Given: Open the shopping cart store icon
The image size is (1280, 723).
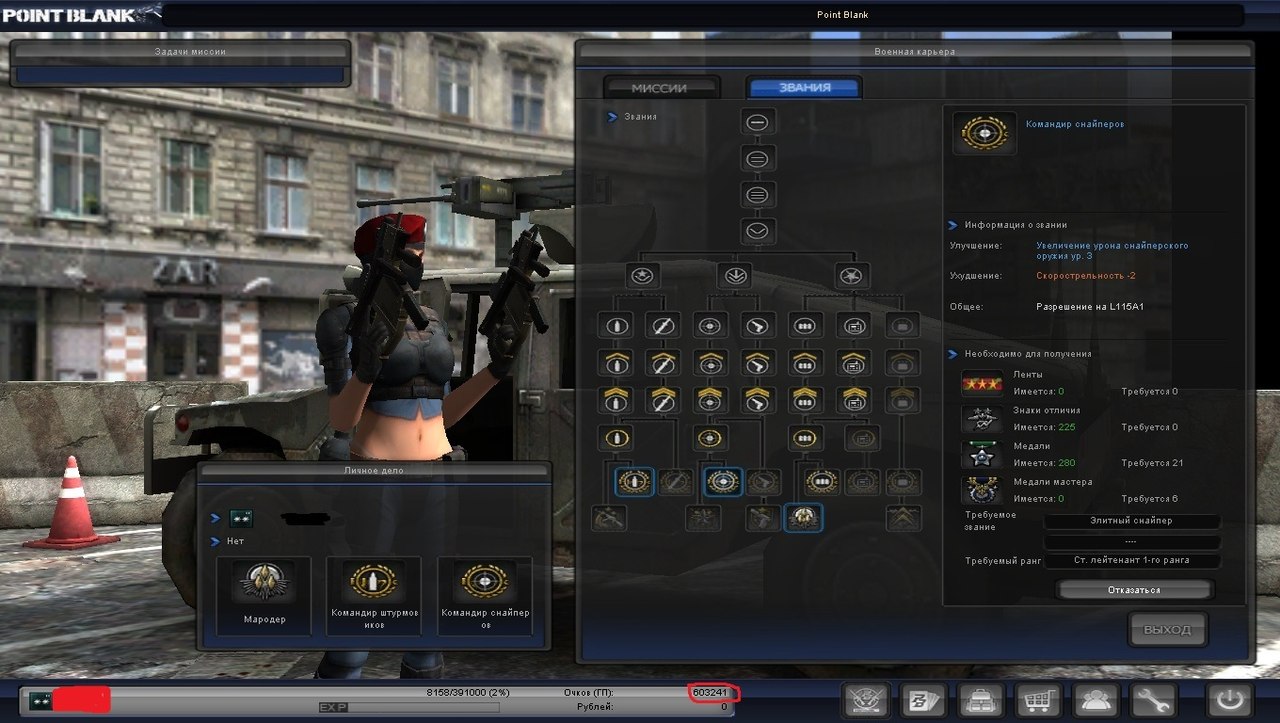Looking at the screenshot, I should pos(1041,699).
